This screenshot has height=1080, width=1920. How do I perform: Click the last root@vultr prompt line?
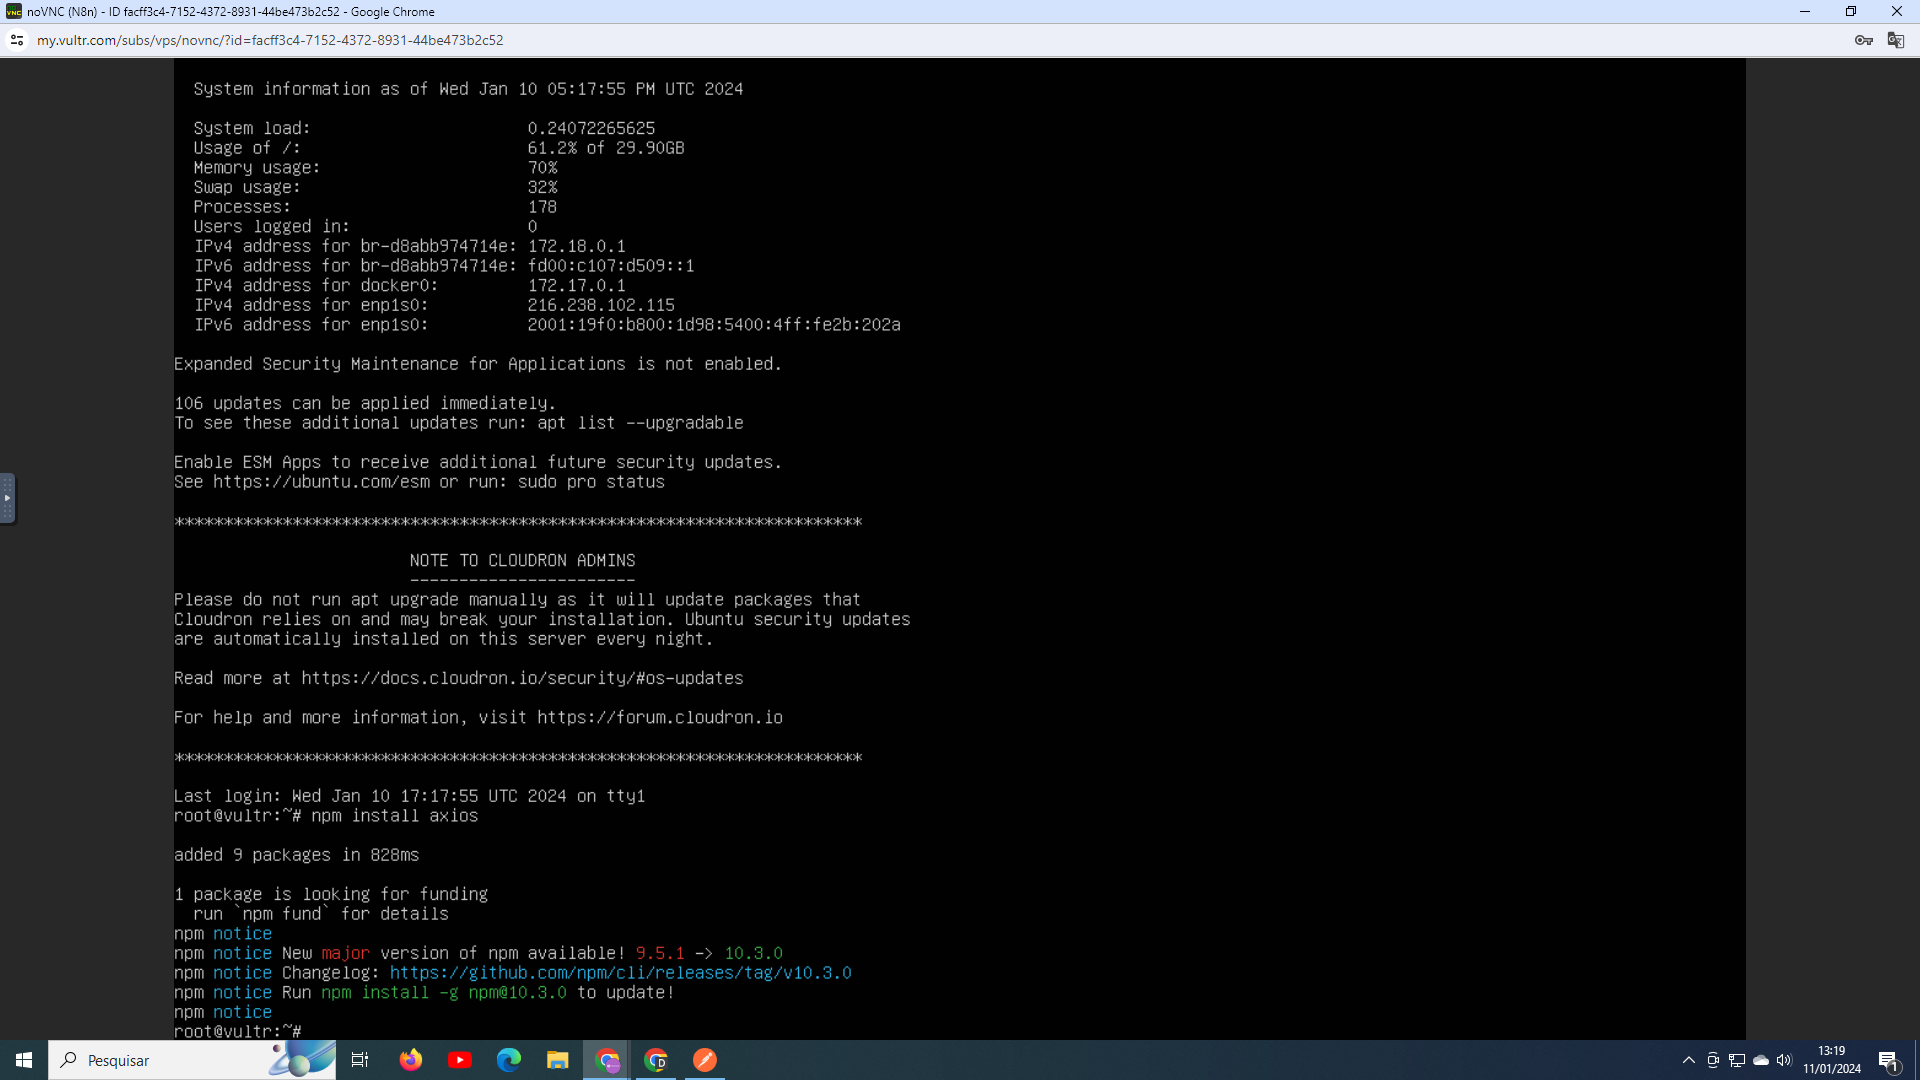[238, 1031]
